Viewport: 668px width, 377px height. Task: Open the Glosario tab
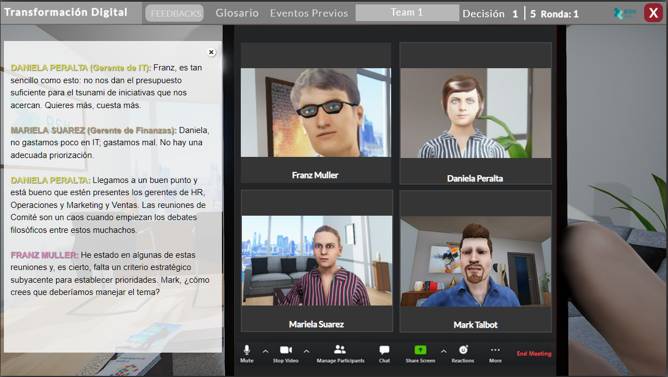[237, 13]
